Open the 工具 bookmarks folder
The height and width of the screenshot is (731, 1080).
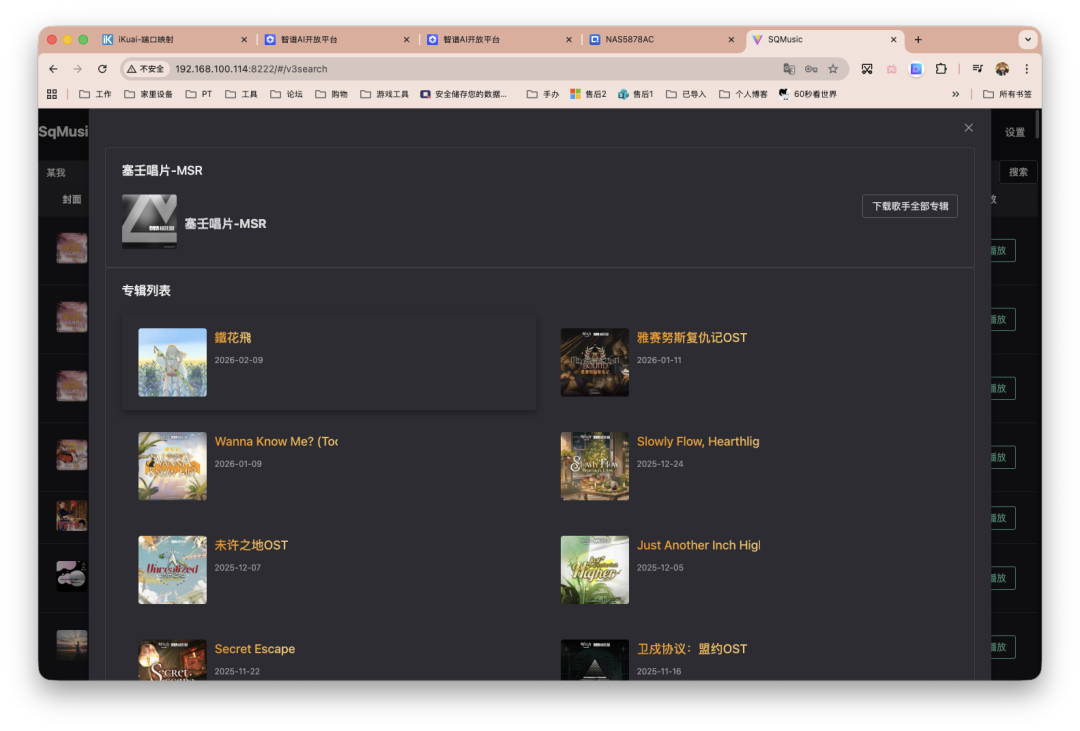coord(241,93)
